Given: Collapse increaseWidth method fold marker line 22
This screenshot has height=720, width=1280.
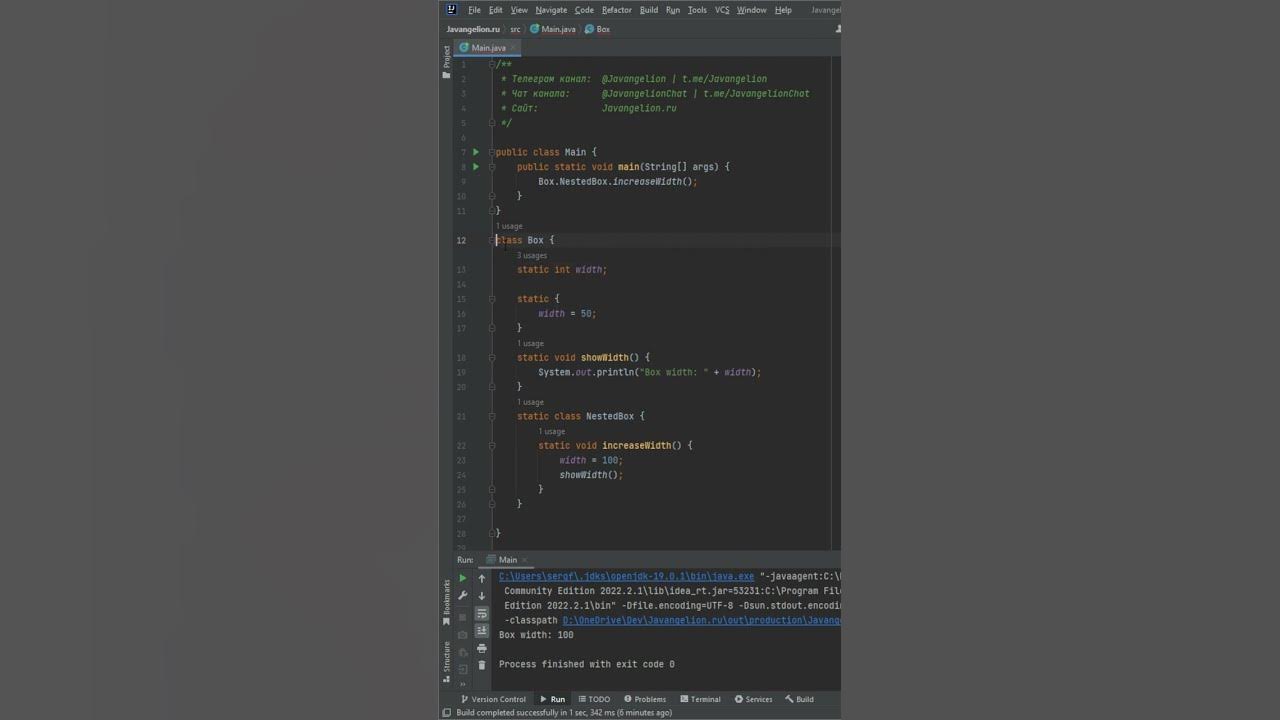Looking at the screenshot, I should [492, 446].
